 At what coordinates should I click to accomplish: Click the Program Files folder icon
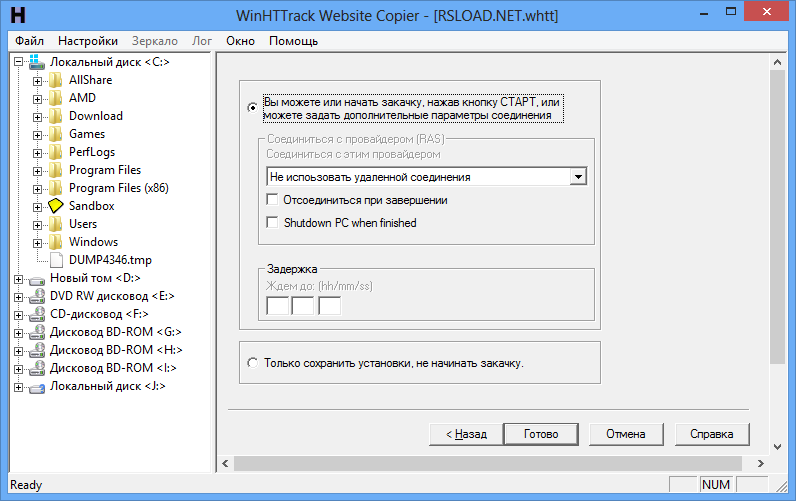coord(56,170)
